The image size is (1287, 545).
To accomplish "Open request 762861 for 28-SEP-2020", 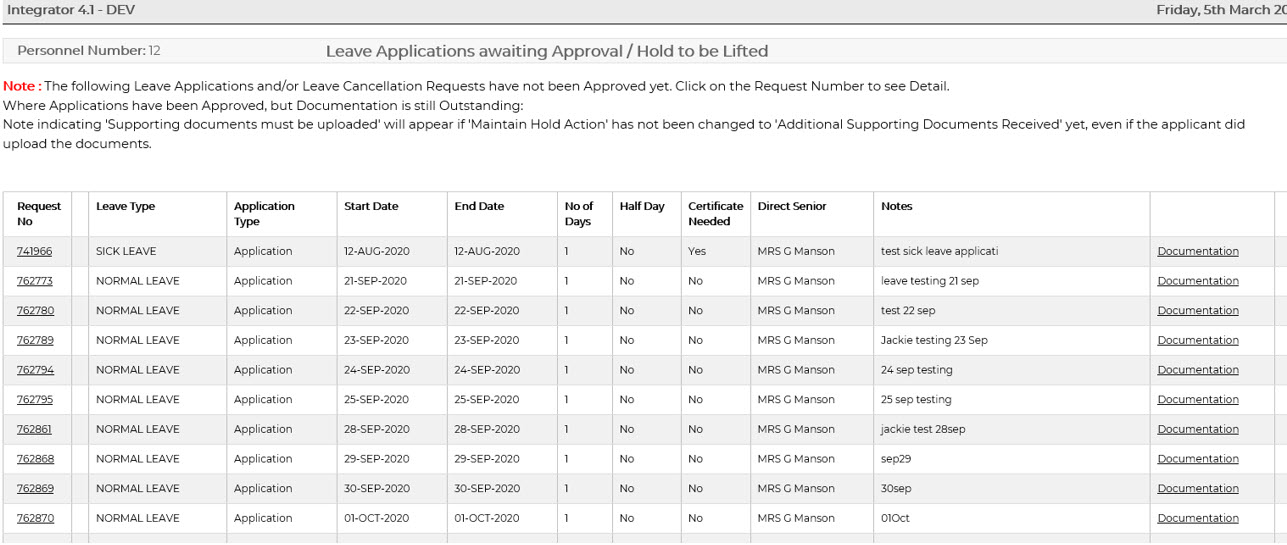I will click(34, 429).
